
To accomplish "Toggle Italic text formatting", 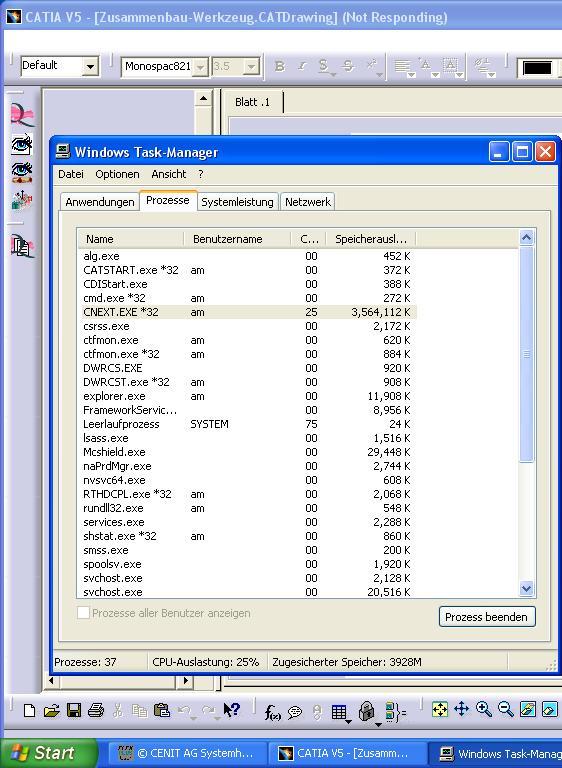I will click(x=302, y=66).
